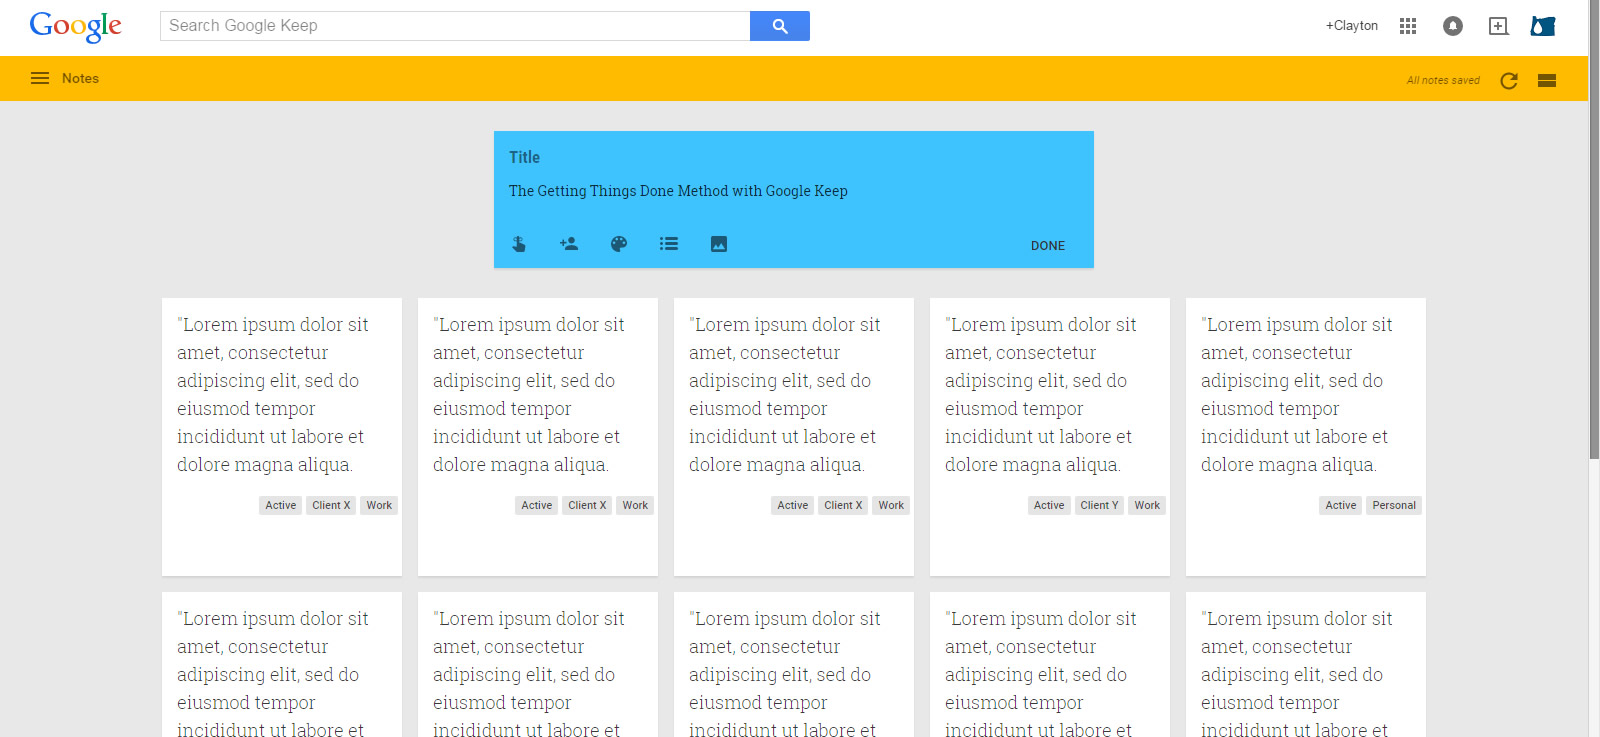Viewport: 1600px width, 737px height.
Task: Open the hamburger main menu
Action: (40, 78)
